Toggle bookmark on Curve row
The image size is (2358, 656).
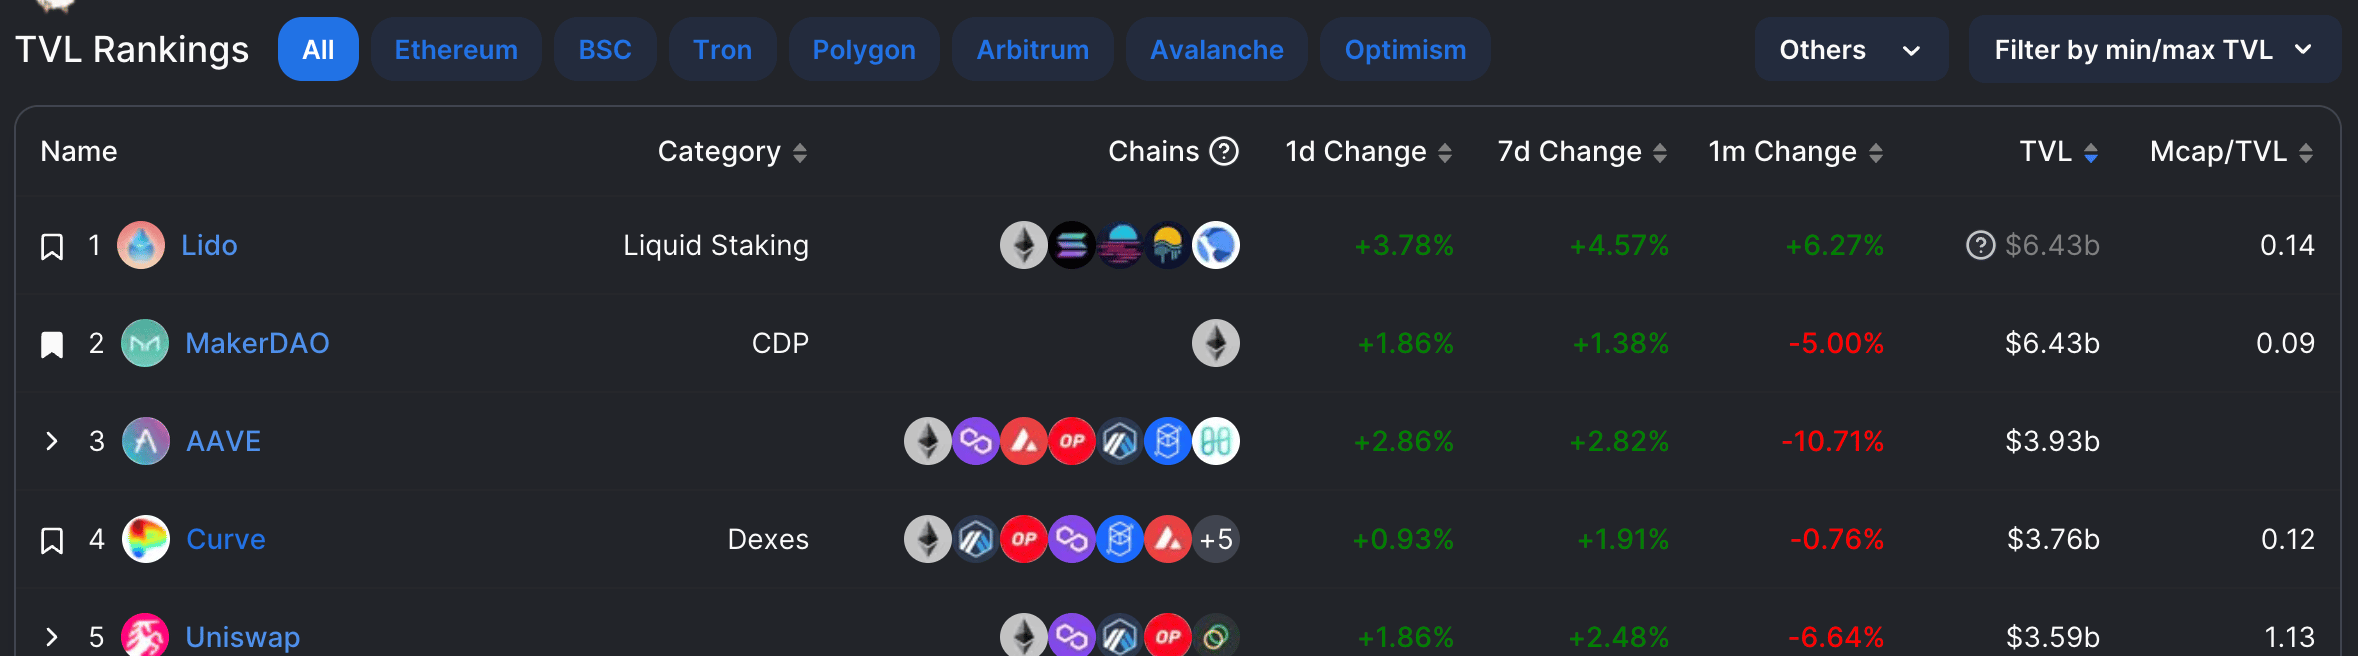point(52,540)
